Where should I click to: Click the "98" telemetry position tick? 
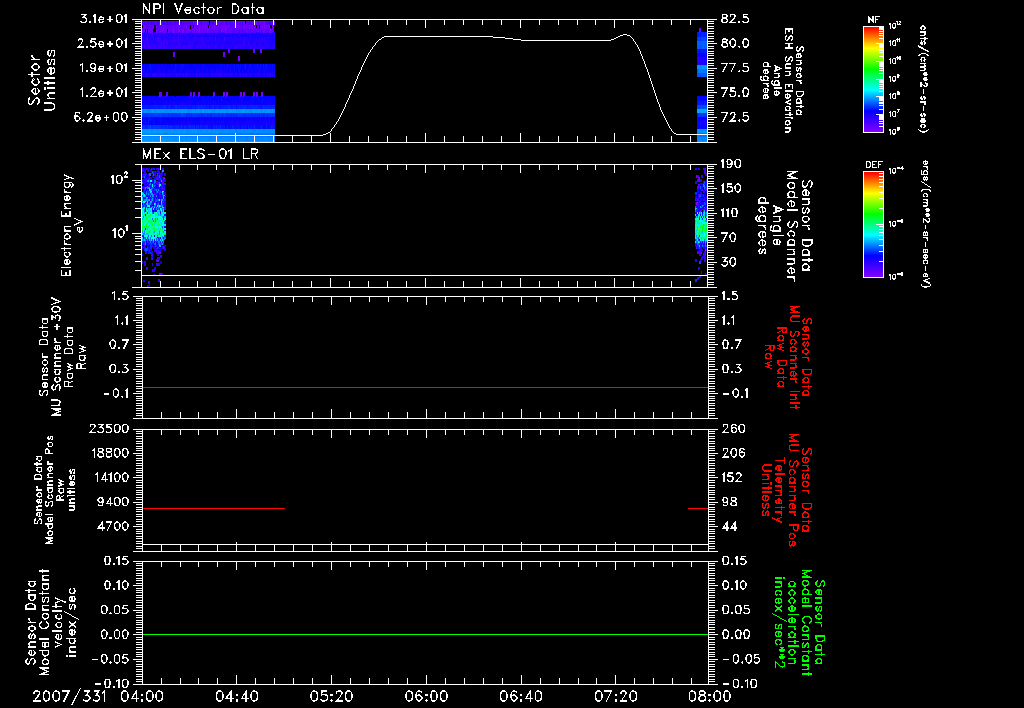point(729,502)
